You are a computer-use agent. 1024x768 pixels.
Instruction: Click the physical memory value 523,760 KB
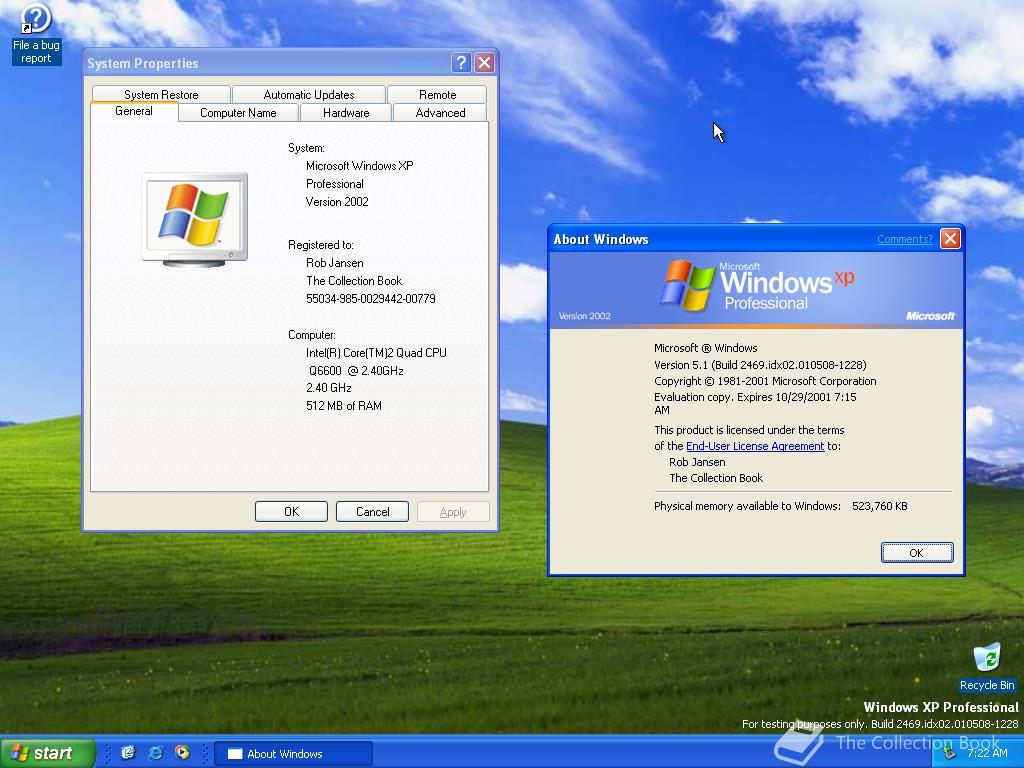coord(880,506)
